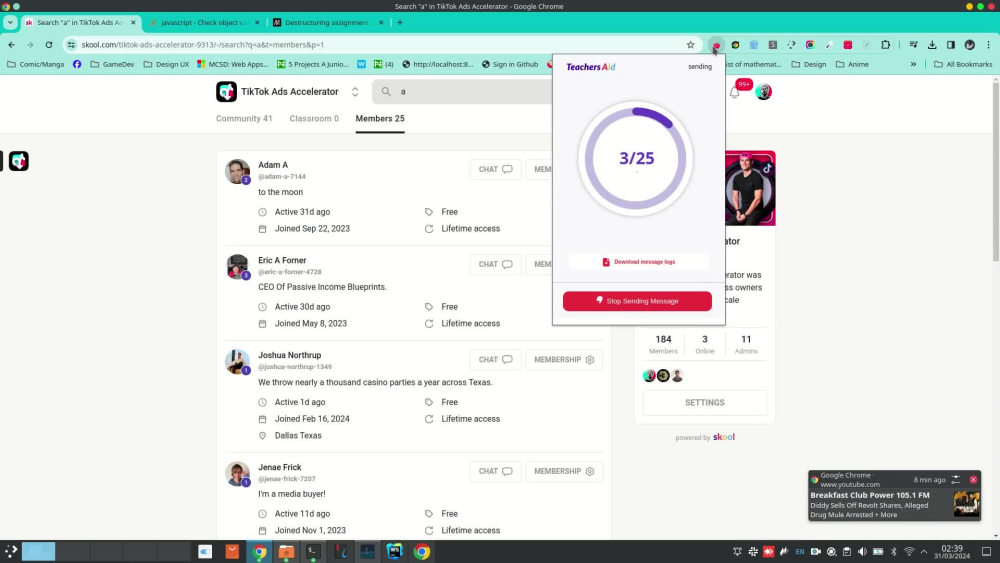Bookmark this page with the star
1000x563 pixels.
690,45
